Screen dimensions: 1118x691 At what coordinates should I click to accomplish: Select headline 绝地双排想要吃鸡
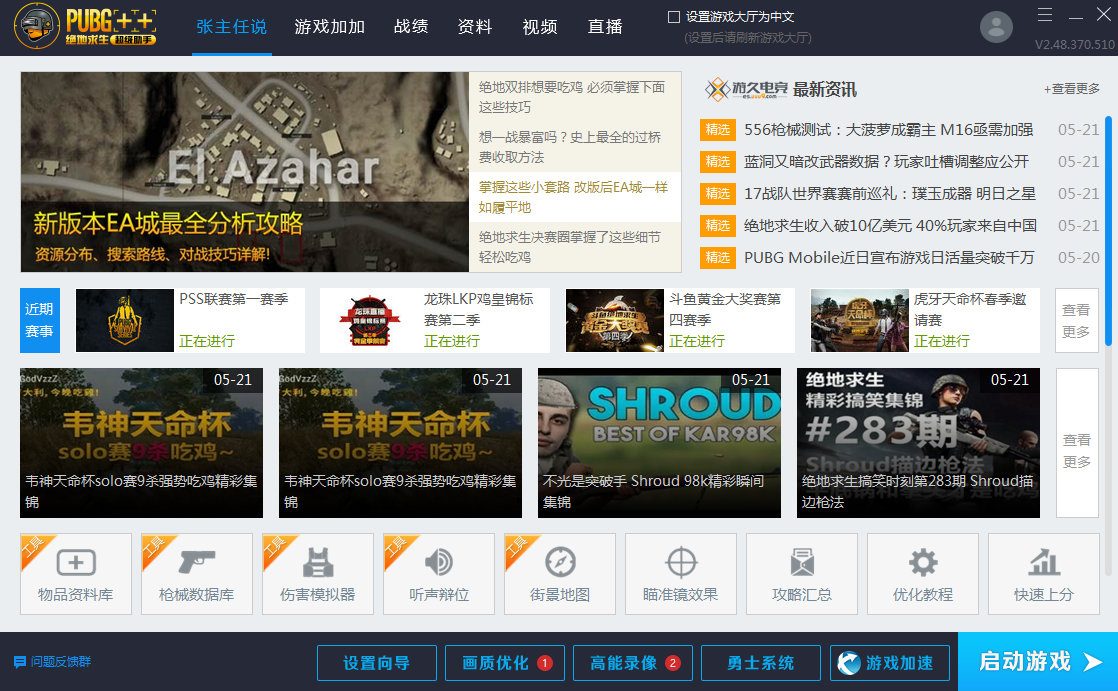575,97
